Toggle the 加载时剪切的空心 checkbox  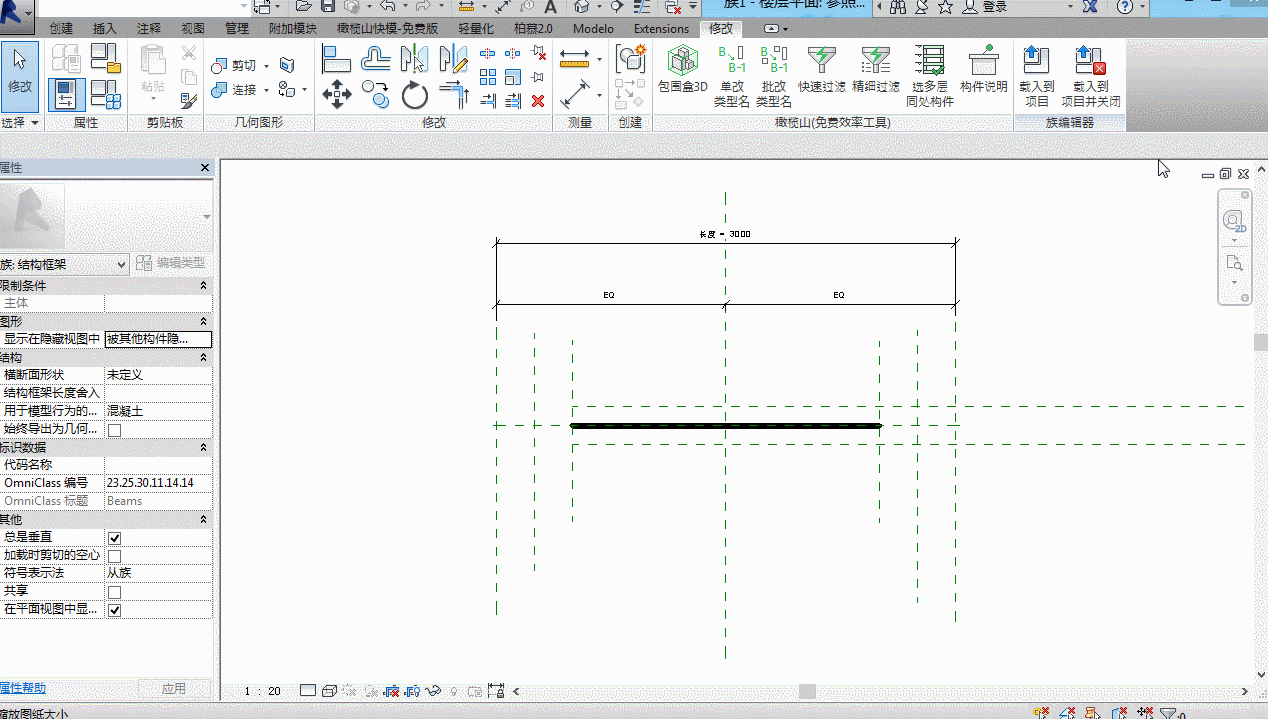coord(114,556)
